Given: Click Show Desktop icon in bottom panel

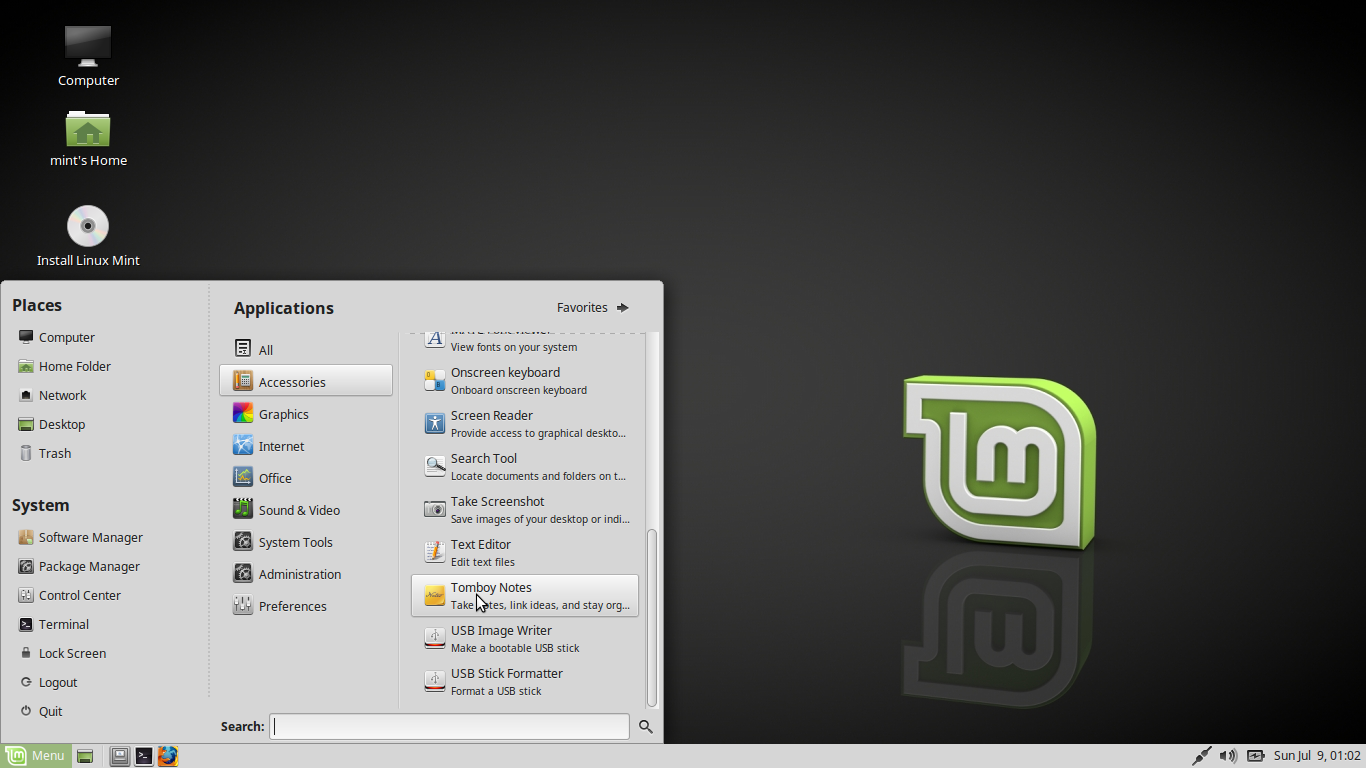Looking at the screenshot, I should click(x=85, y=756).
